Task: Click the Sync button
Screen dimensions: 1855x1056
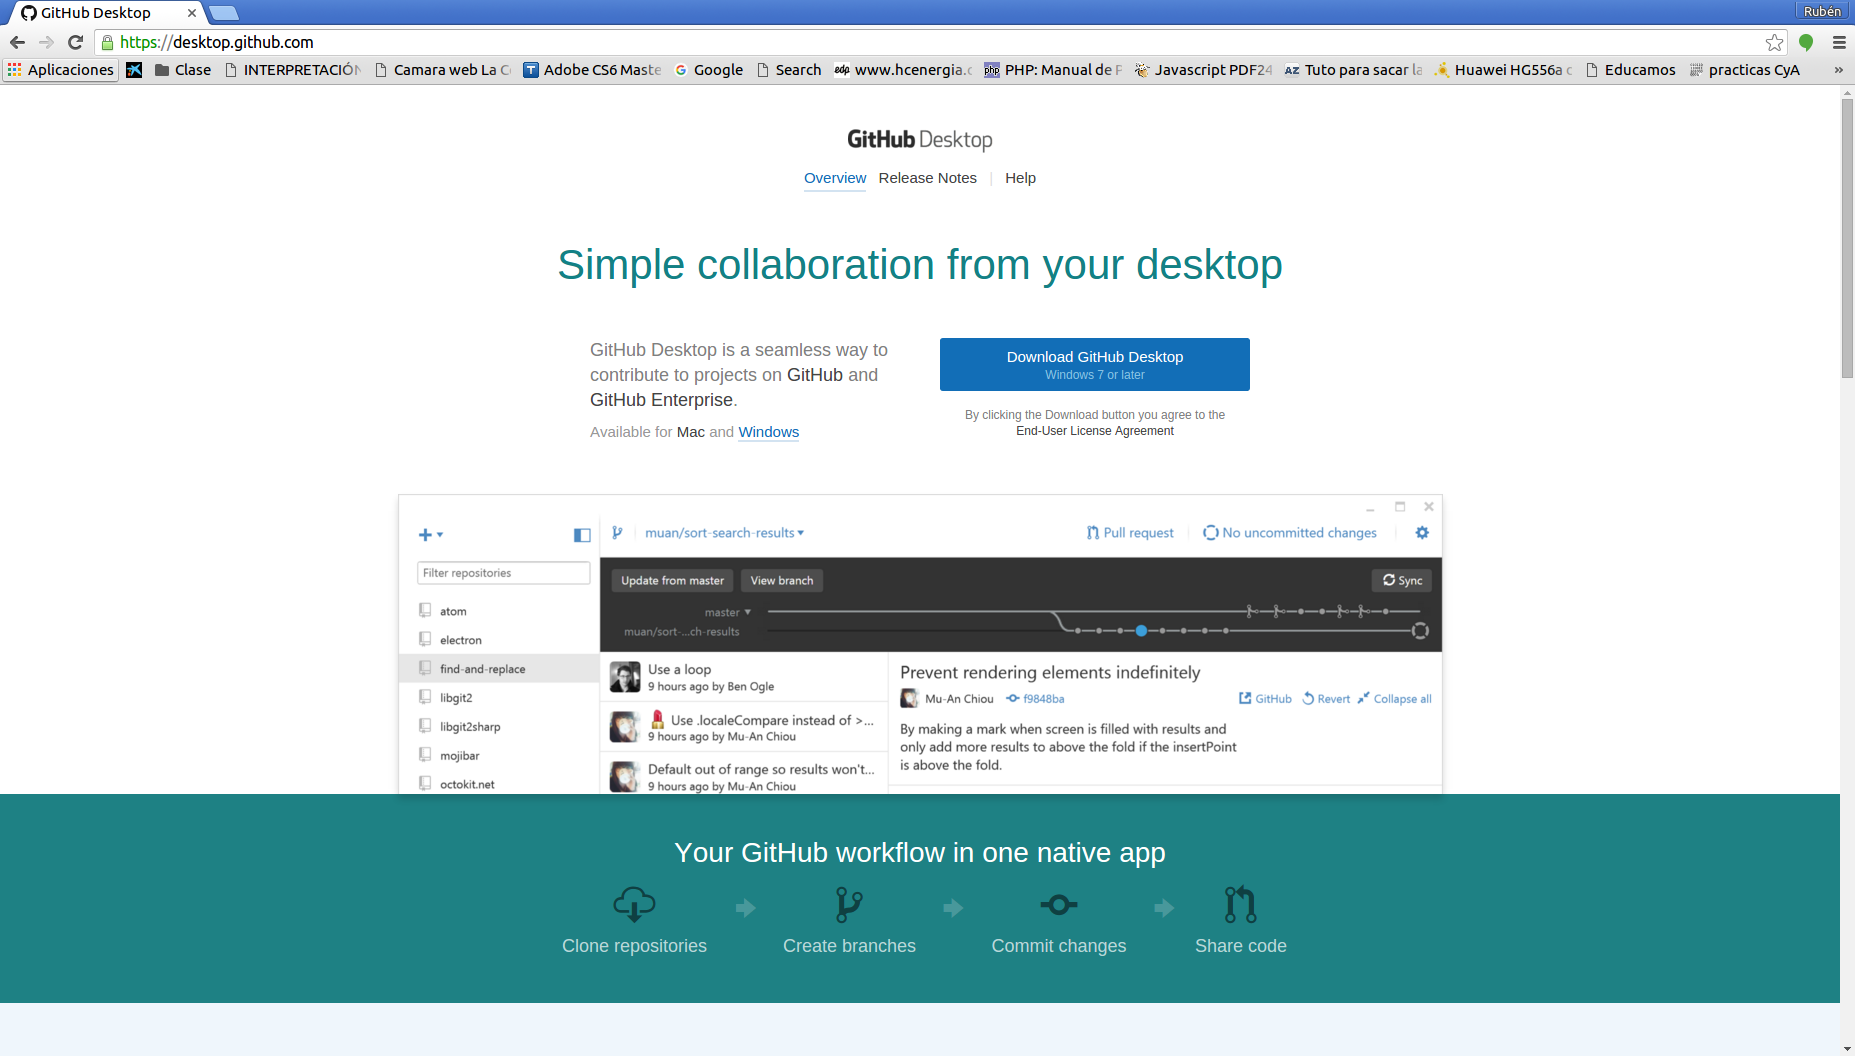Action: 1402,581
